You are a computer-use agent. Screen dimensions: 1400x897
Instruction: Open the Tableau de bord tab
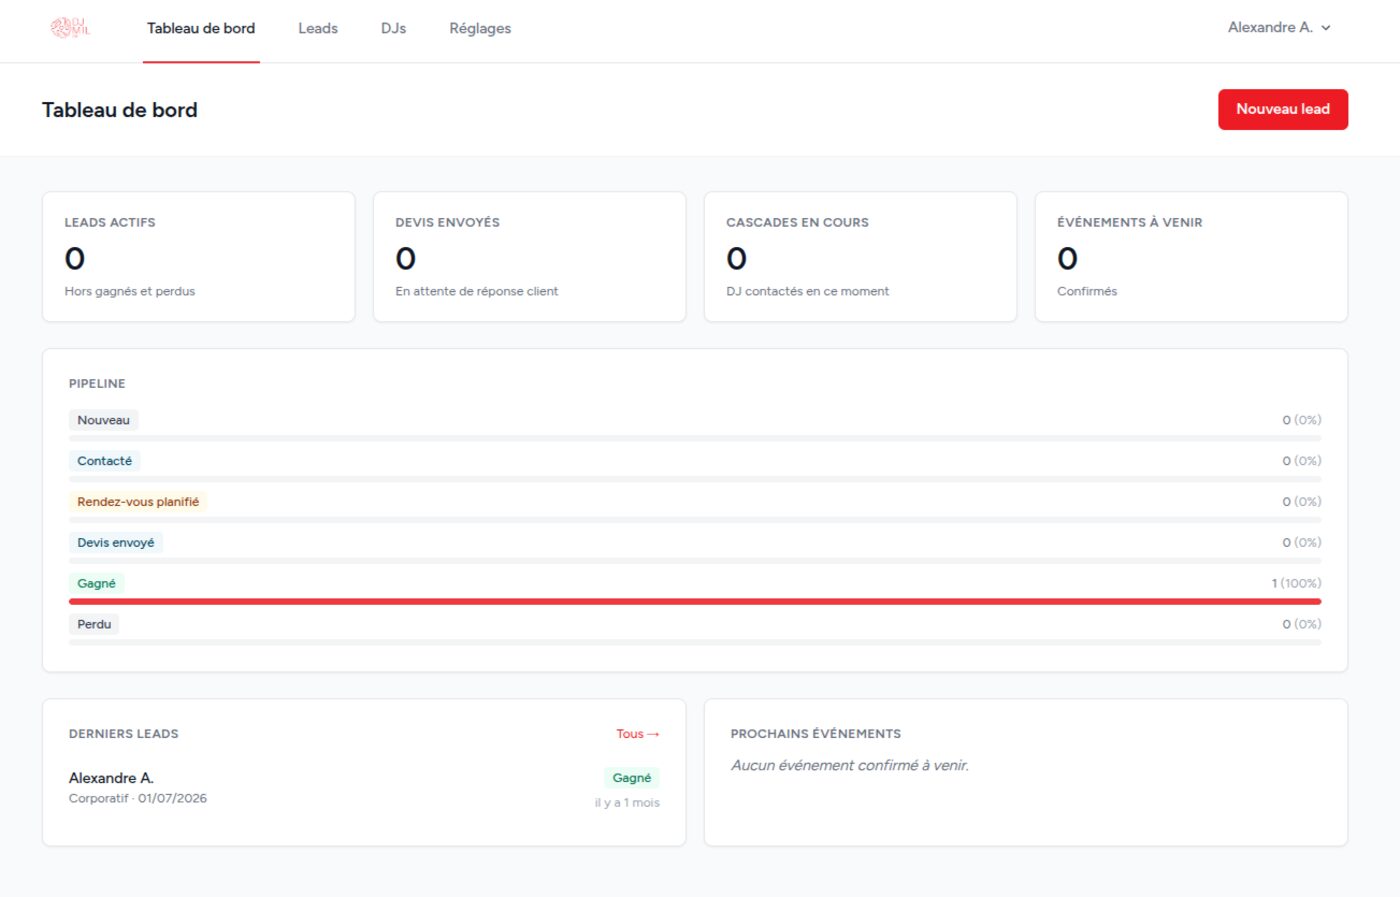click(x=201, y=28)
